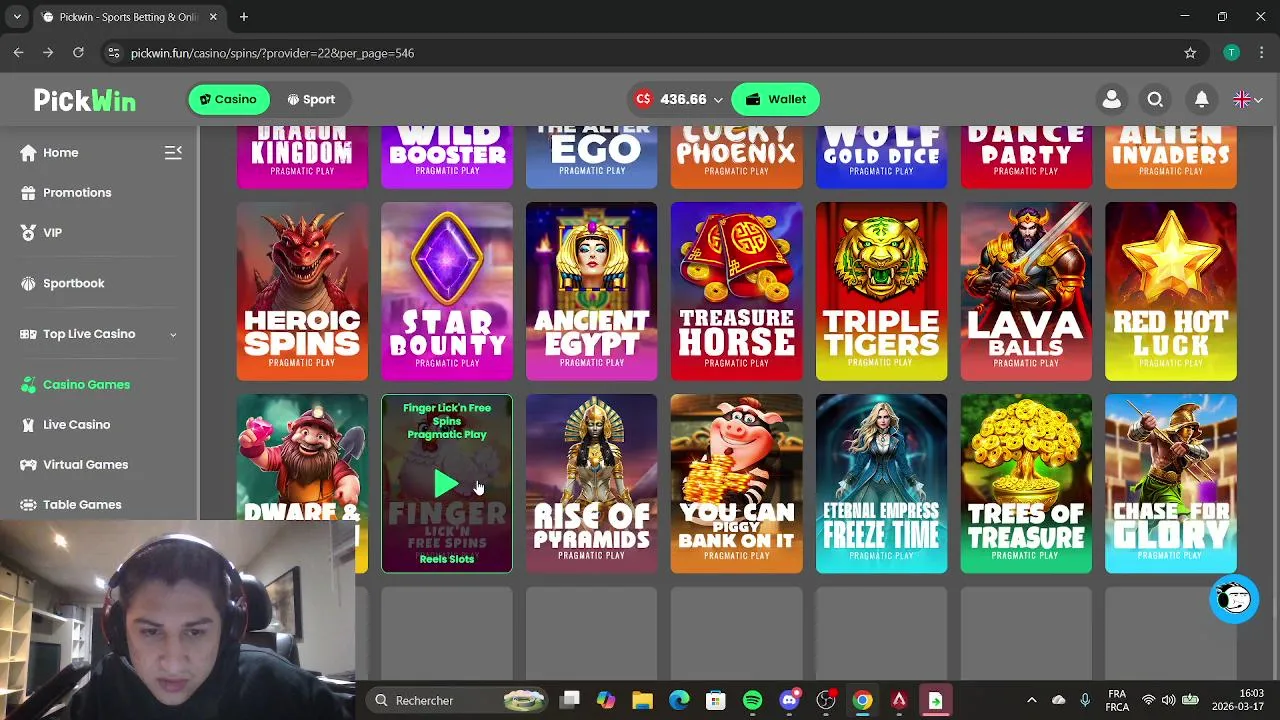Open the Treasure Horse game tile
1280x720 pixels.
pos(737,291)
